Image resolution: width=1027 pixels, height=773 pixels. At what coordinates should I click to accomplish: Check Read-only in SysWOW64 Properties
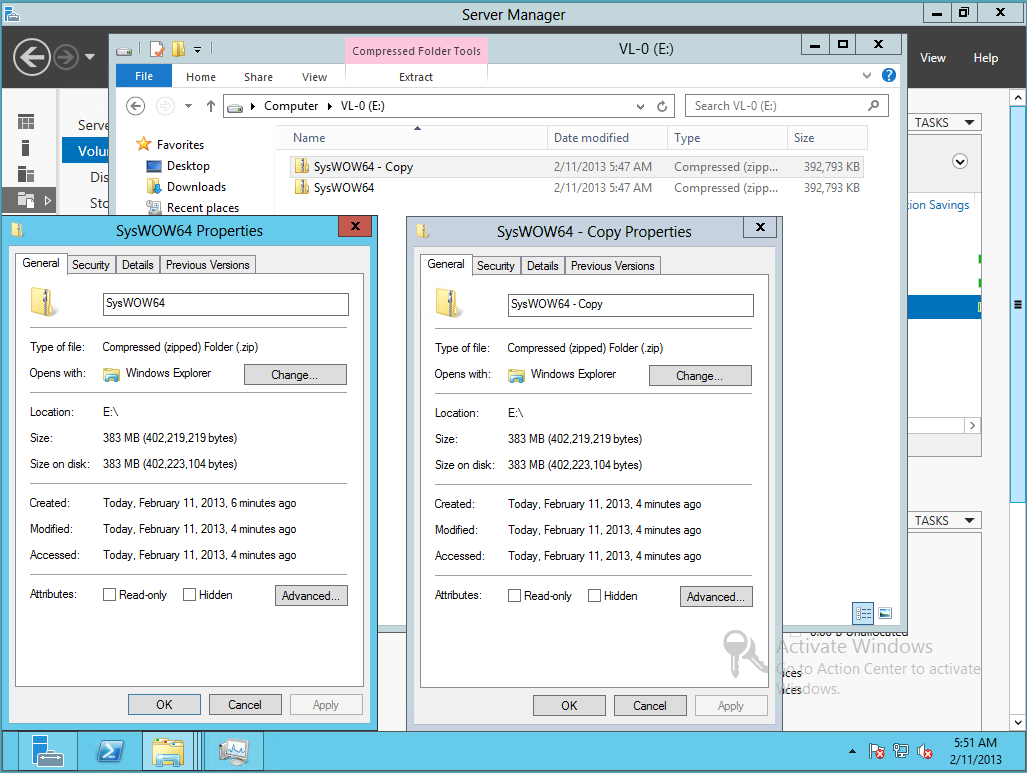point(109,594)
